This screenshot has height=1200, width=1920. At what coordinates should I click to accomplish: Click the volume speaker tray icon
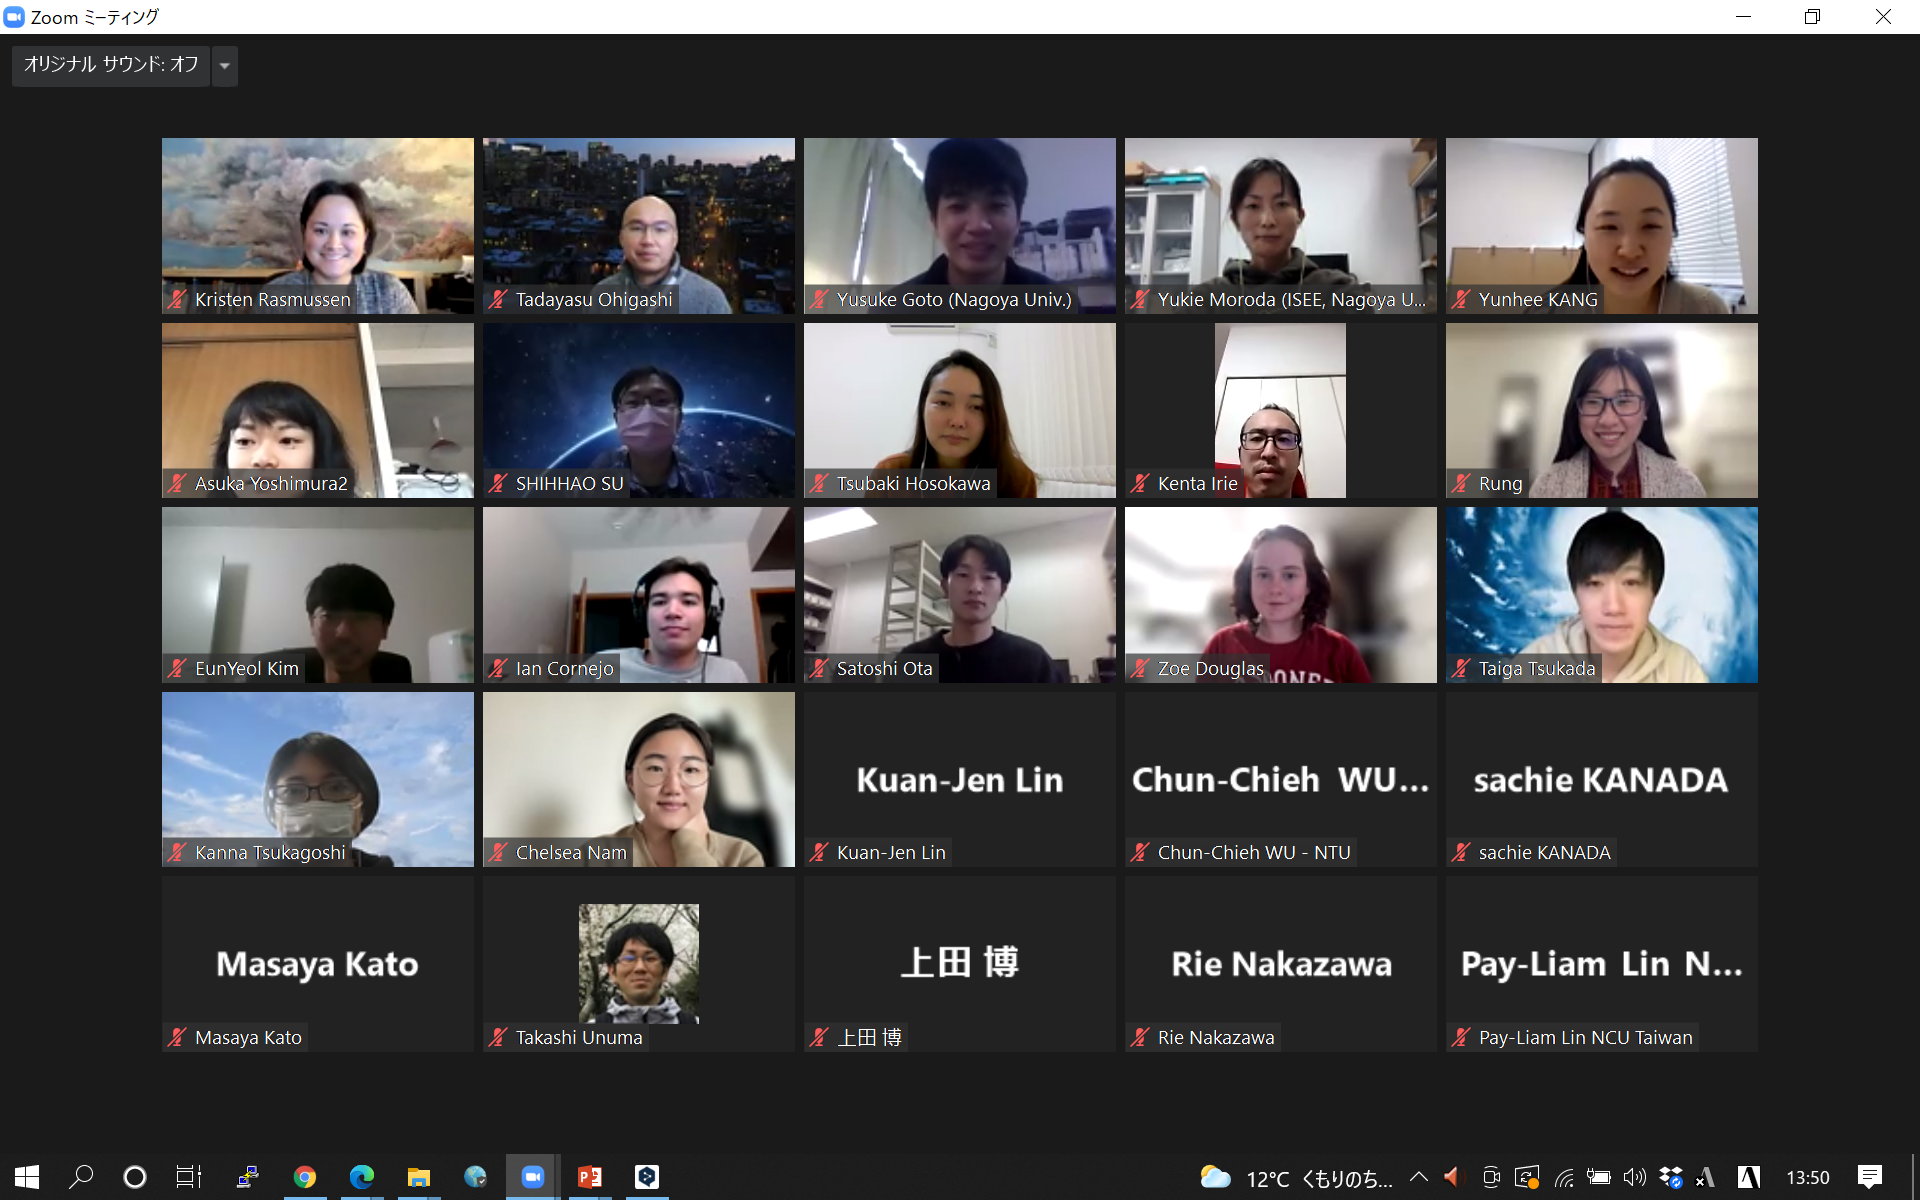click(x=1634, y=1177)
